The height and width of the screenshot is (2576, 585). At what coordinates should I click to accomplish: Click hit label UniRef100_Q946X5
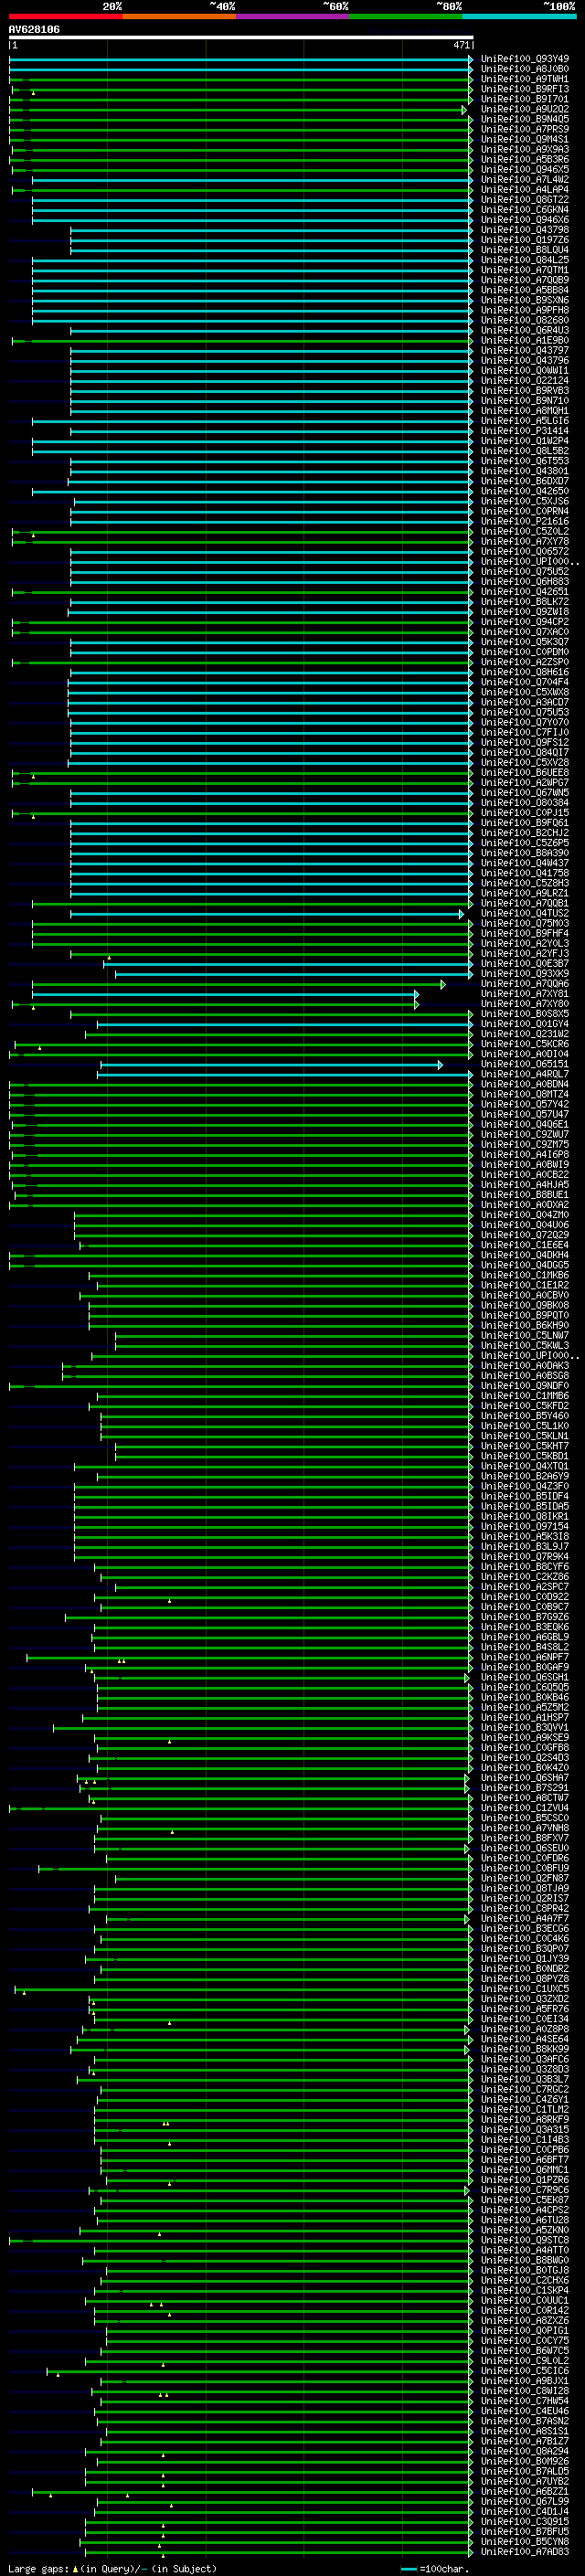coord(525,169)
